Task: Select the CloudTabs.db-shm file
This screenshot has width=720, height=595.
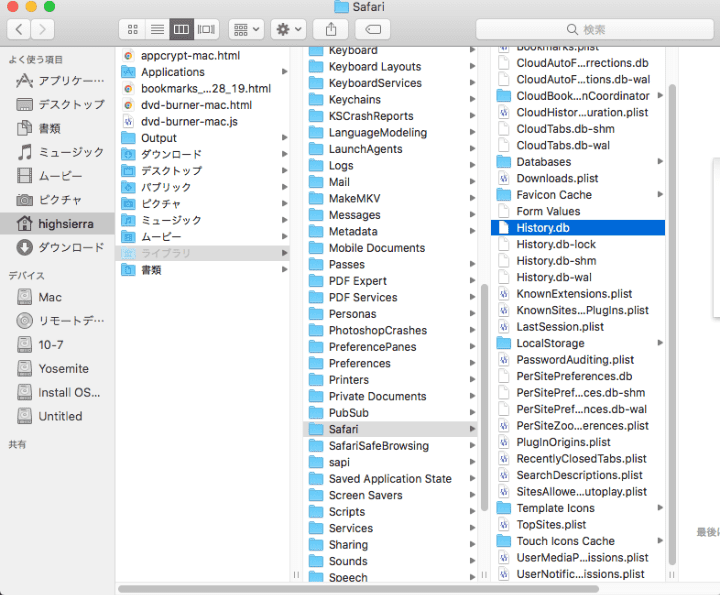Action: point(578,129)
